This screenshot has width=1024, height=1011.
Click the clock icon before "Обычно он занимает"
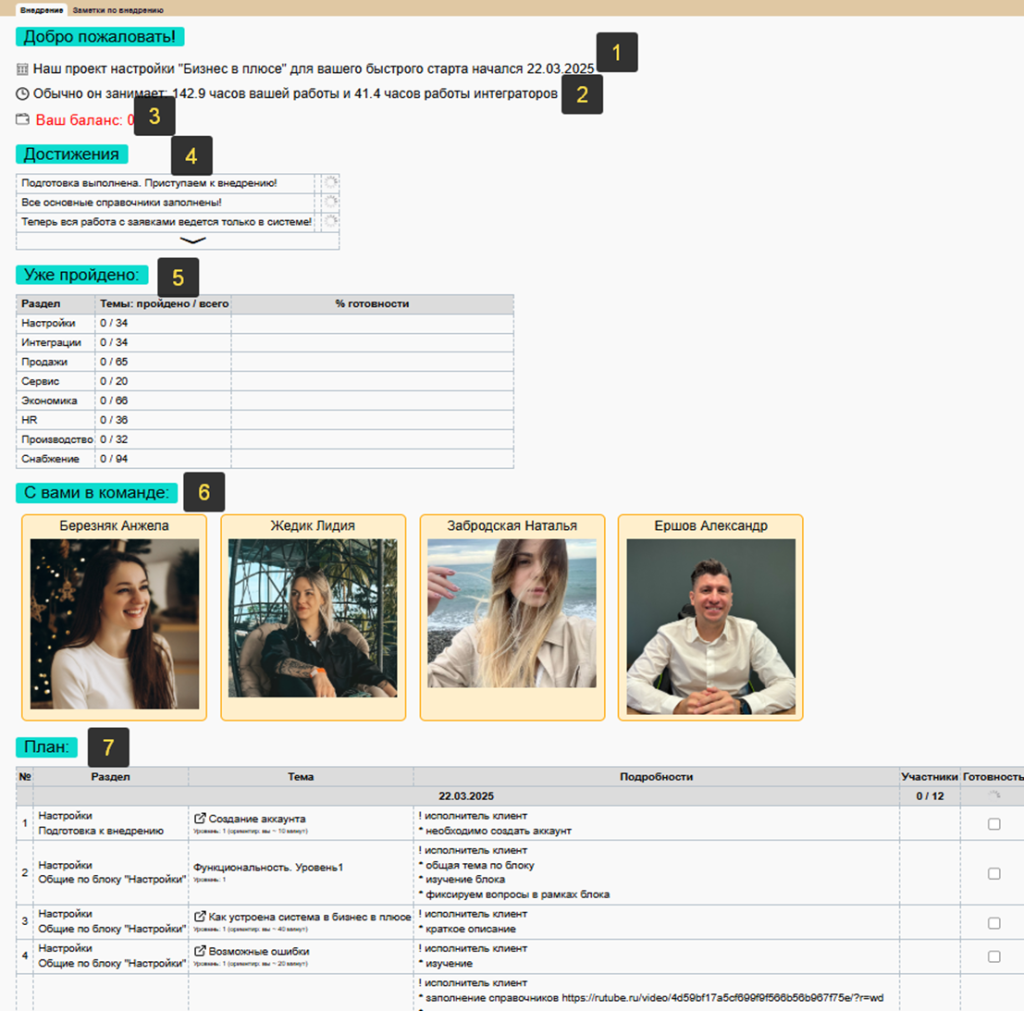23,94
